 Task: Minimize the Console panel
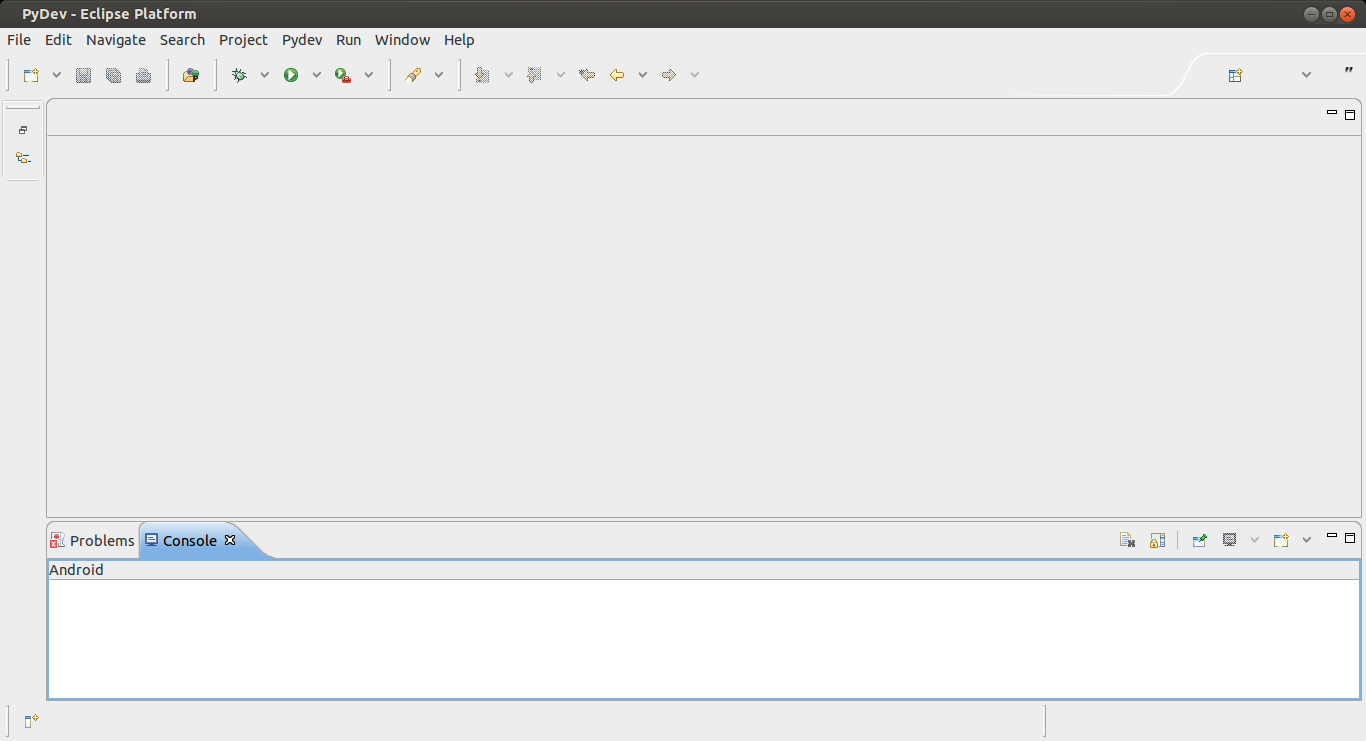click(x=1332, y=536)
